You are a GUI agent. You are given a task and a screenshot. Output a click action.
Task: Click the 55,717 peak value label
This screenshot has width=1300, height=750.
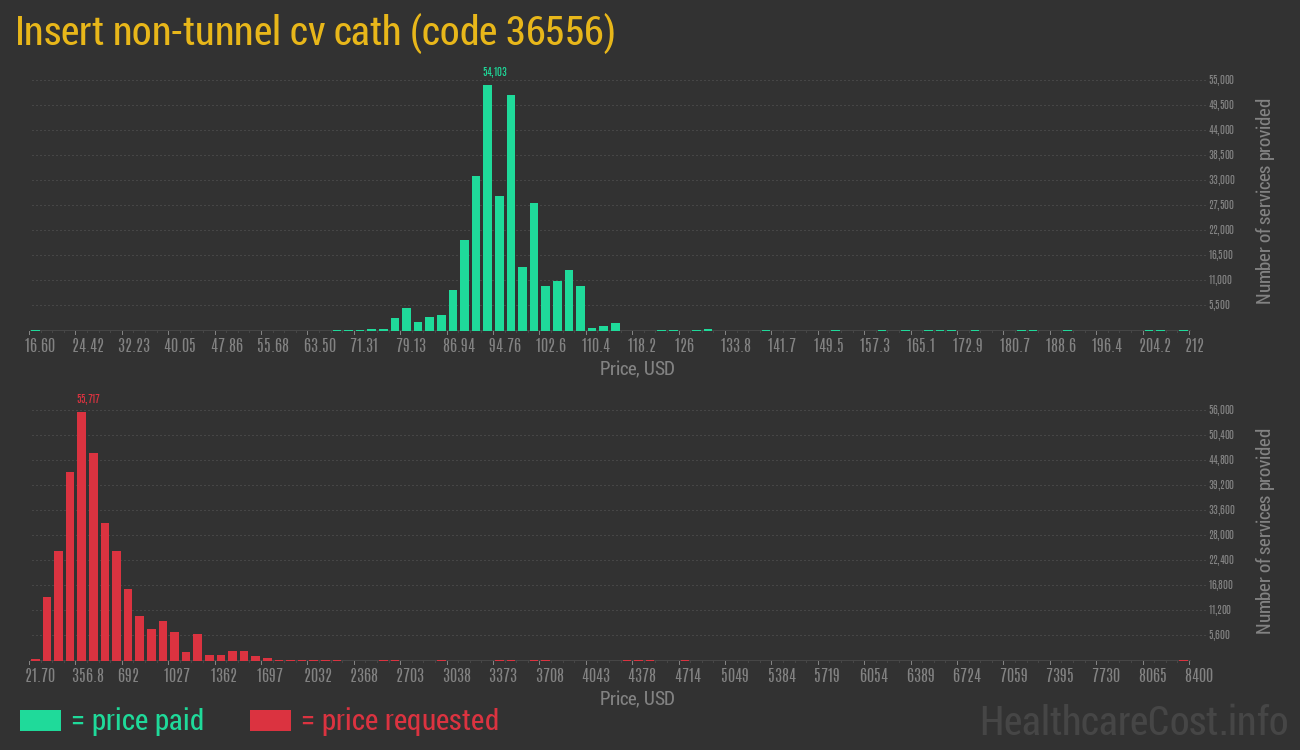(88, 399)
